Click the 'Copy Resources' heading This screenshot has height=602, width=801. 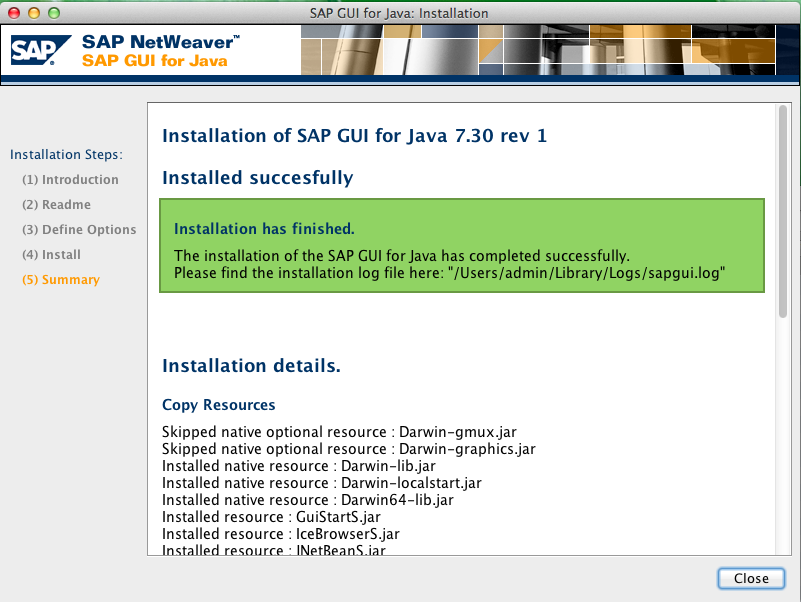pyautogui.click(x=219, y=405)
